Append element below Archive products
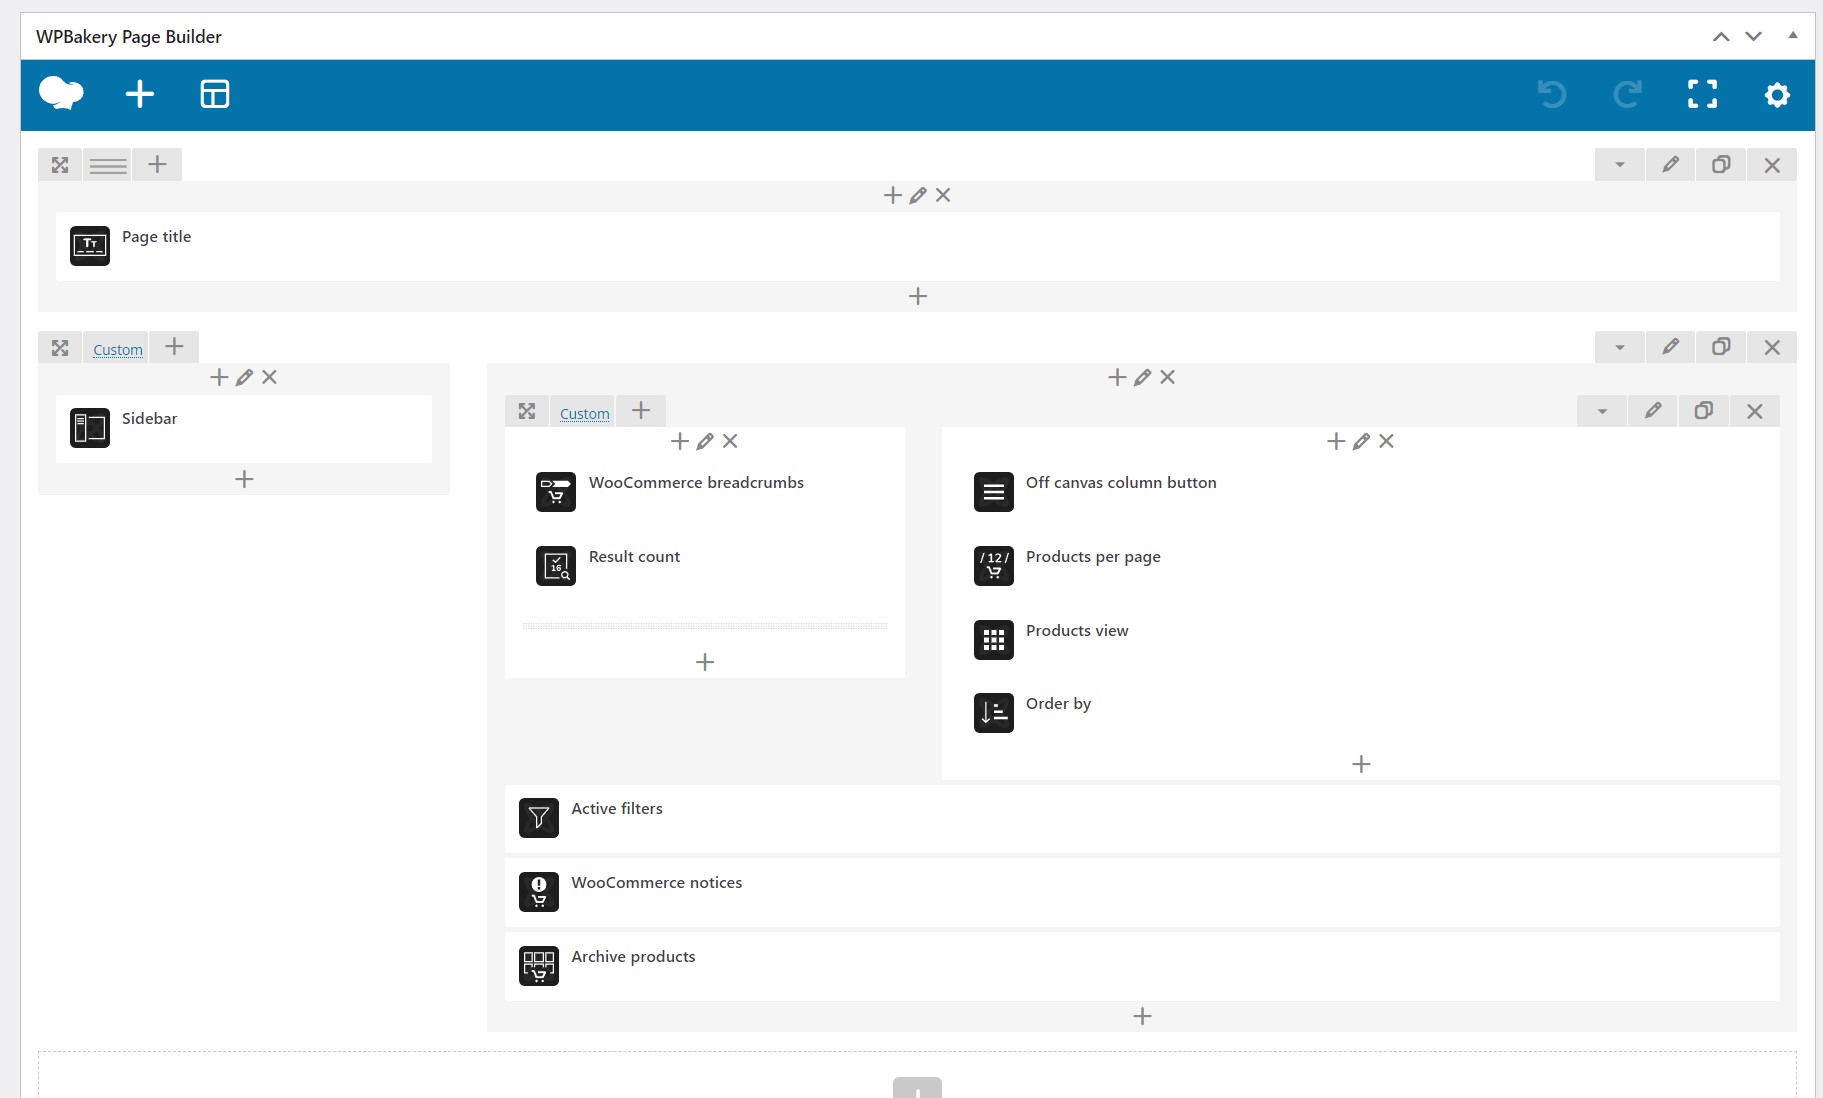Image resolution: width=1823 pixels, height=1098 pixels. [1142, 1016]
